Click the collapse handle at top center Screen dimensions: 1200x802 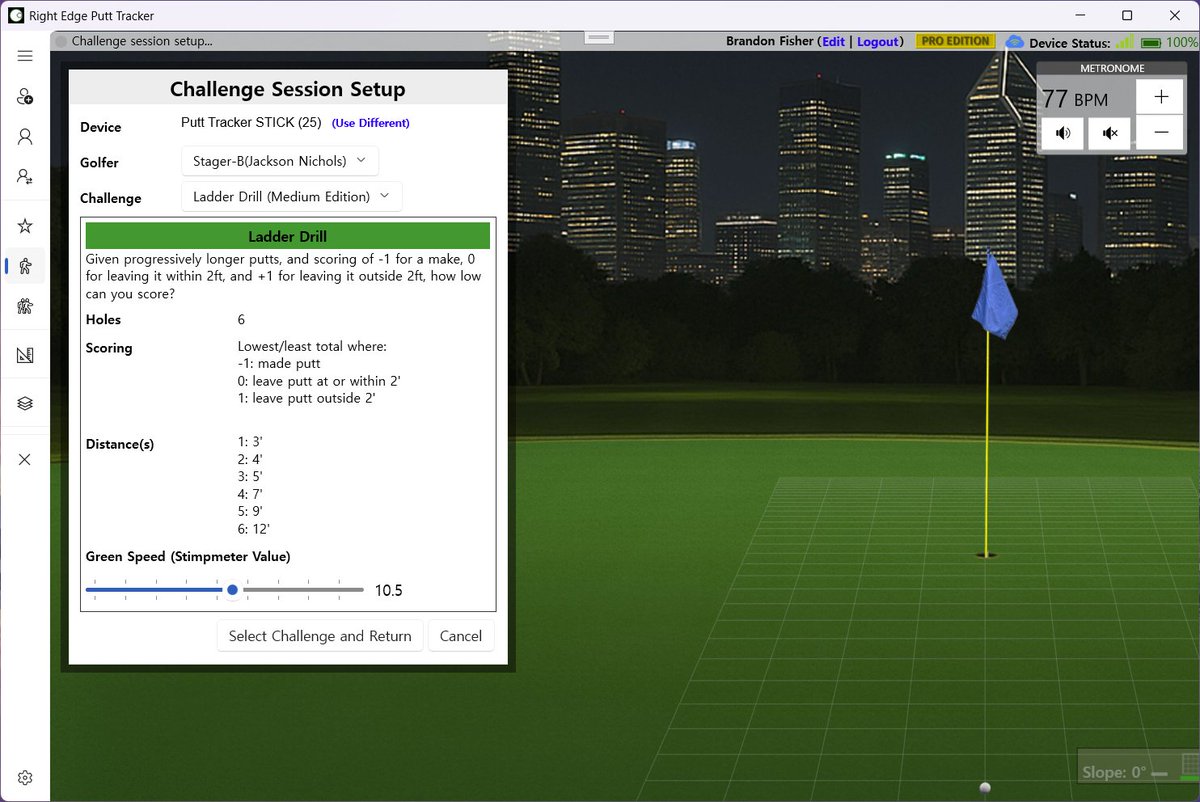[599, 37]
